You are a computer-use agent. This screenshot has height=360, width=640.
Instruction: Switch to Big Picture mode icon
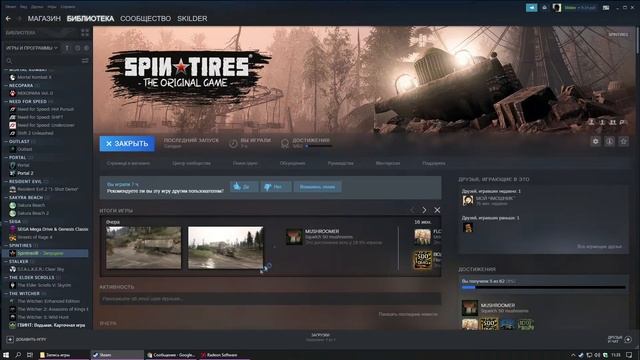click(606, 8)
